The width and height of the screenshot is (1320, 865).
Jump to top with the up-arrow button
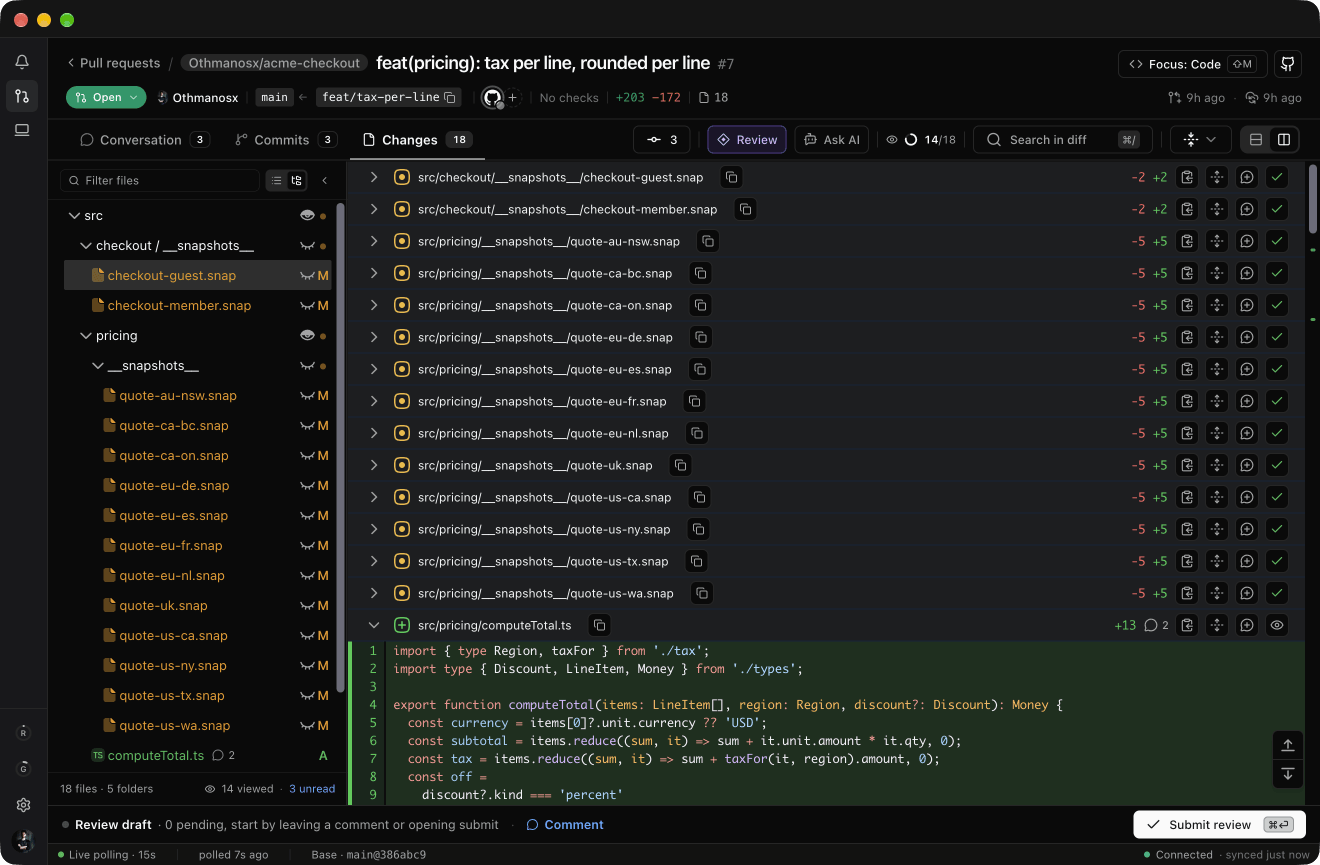1288,745
